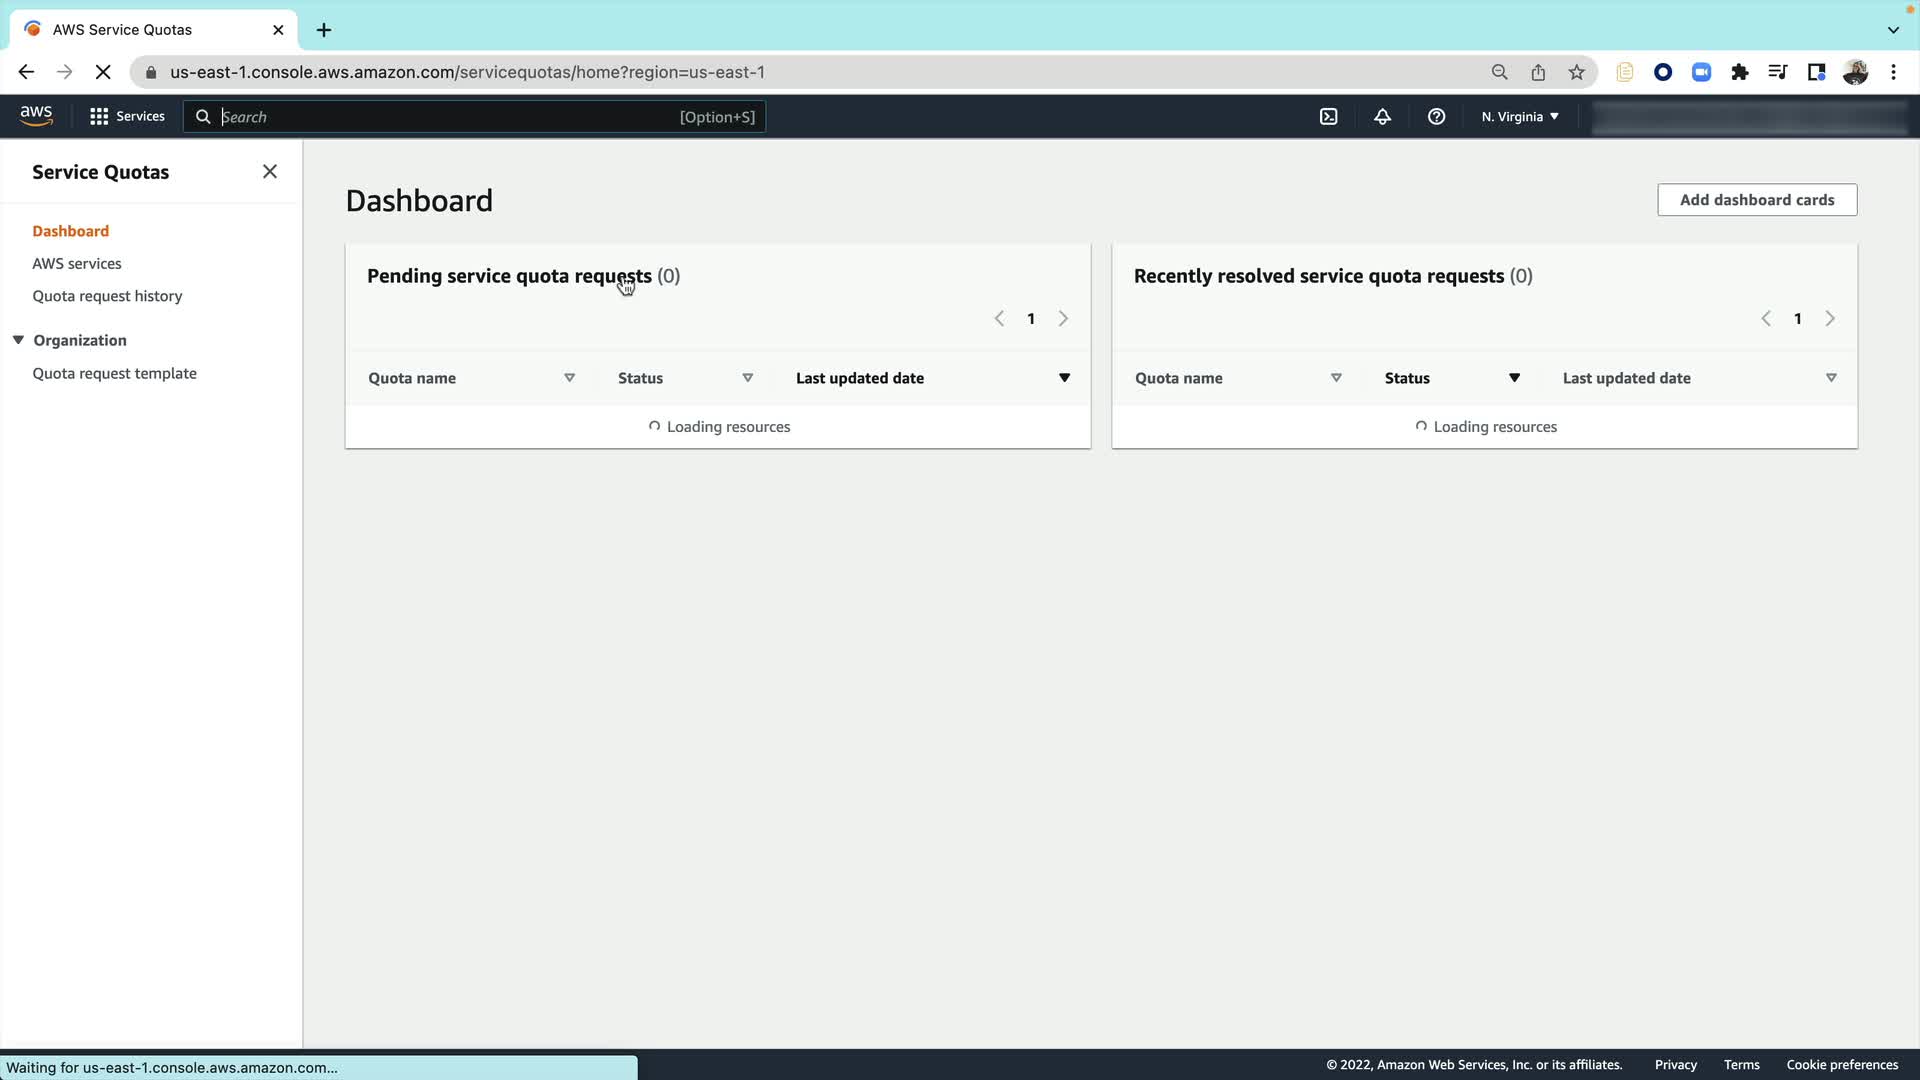Bookmark this page with star icon
Screen dimensions: 1920x1080
point(1576,72)
